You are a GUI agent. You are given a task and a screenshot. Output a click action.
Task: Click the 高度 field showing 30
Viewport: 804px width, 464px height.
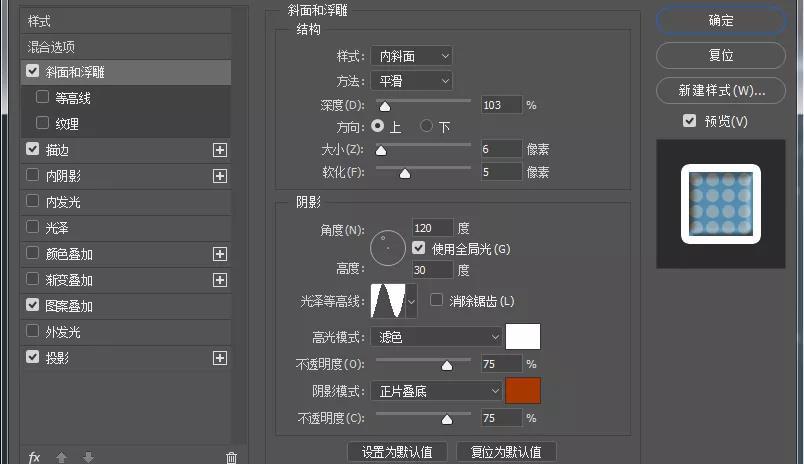433,270
